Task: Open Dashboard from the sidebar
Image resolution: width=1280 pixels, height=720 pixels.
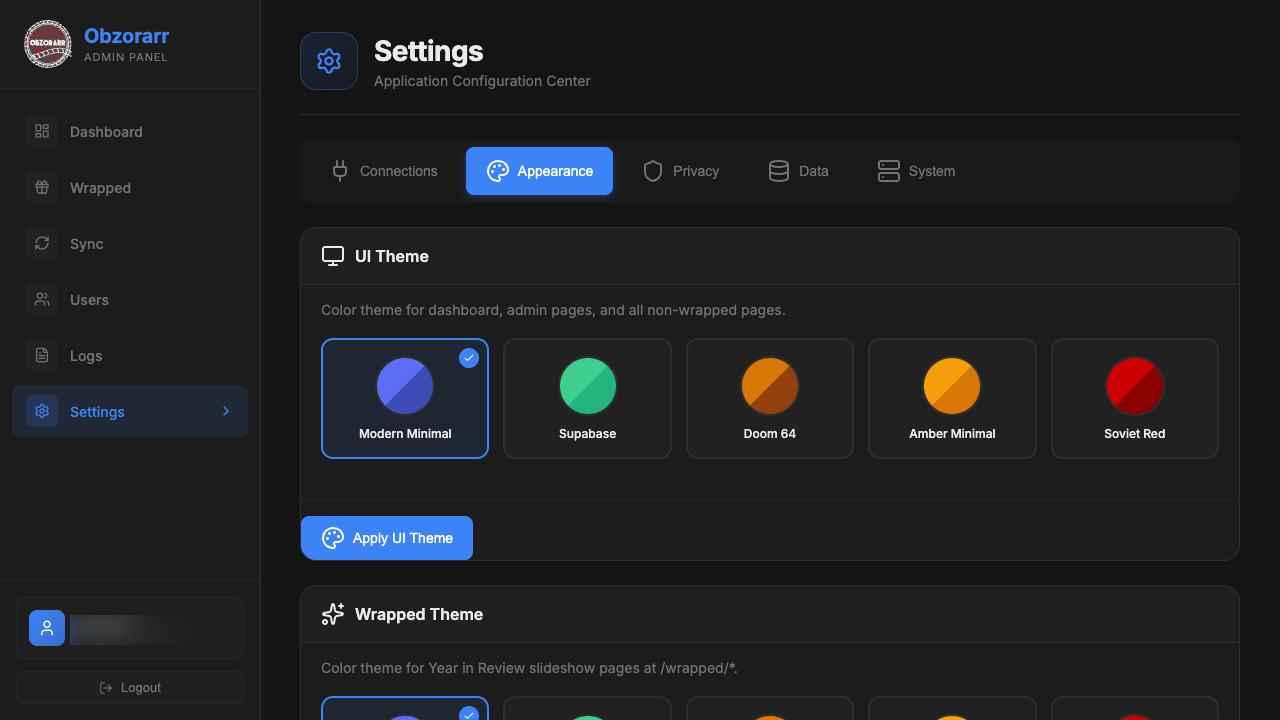Action: pos(130,131)
